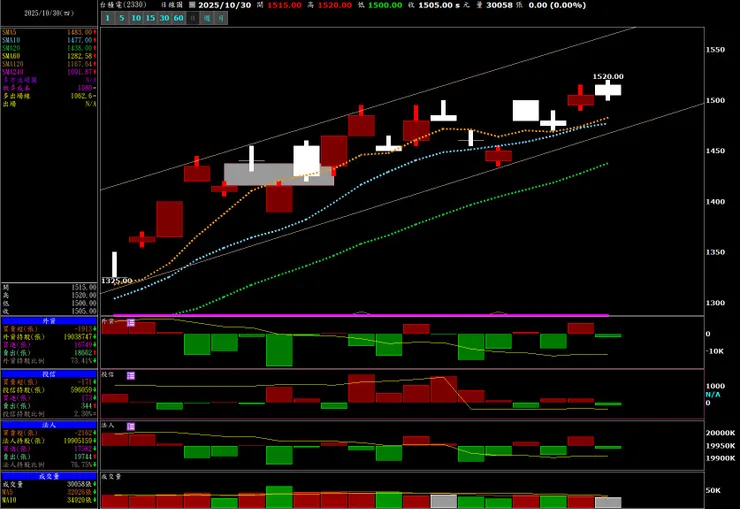
Task: Click the 50K label on the volume axis
Action: [x=713, y=491]
